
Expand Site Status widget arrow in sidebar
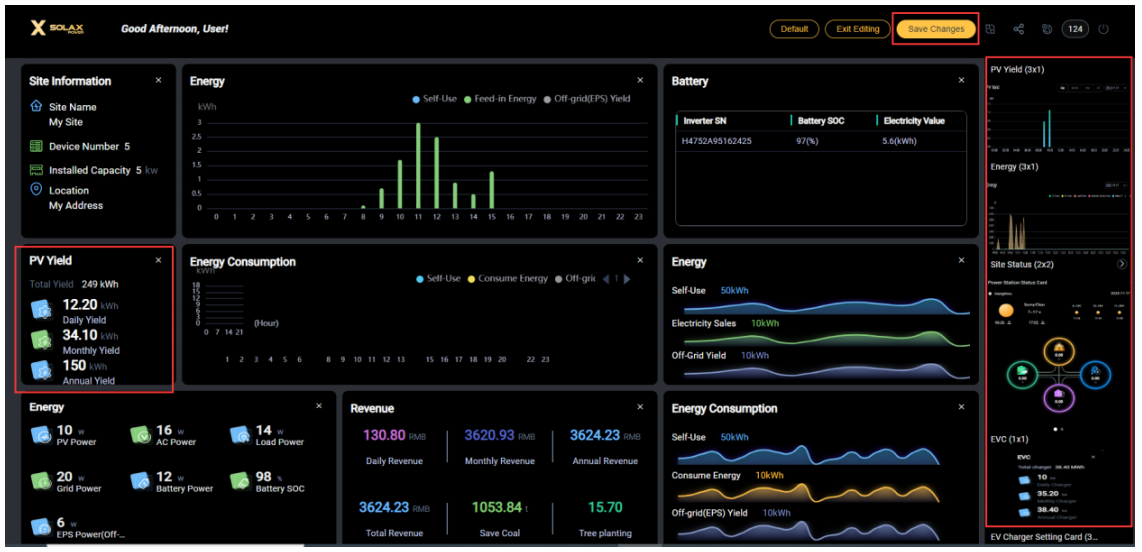click(x=1120, y=265)
